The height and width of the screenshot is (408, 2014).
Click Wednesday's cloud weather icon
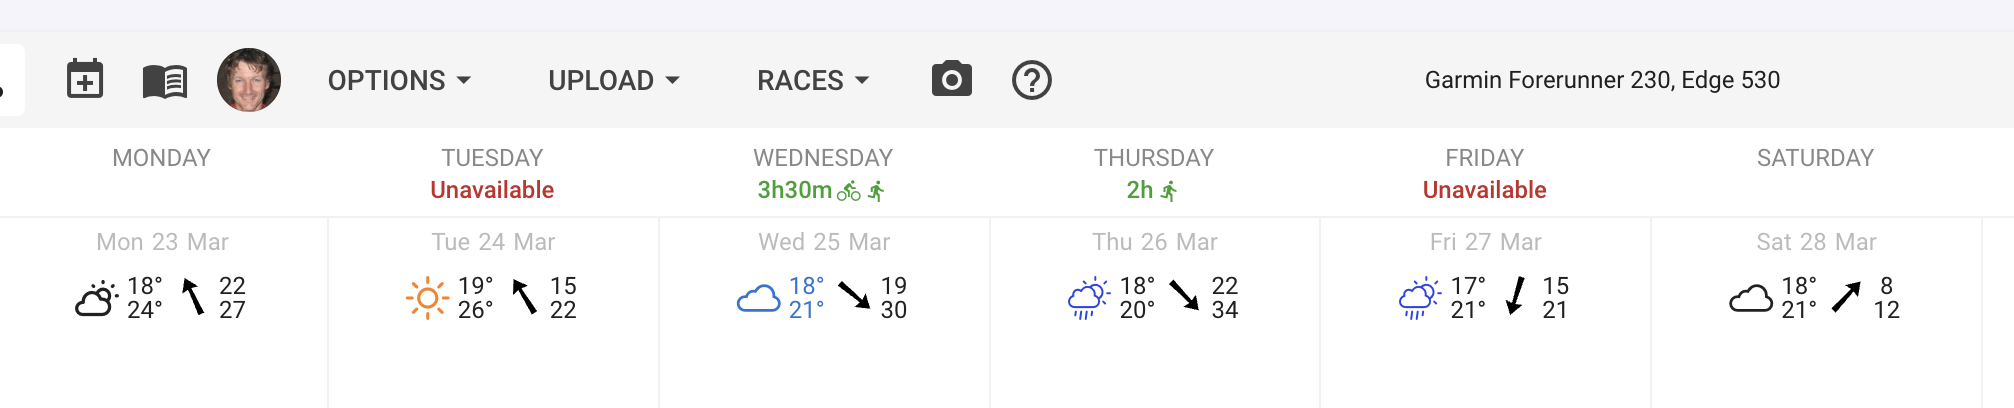pos(758,298)
